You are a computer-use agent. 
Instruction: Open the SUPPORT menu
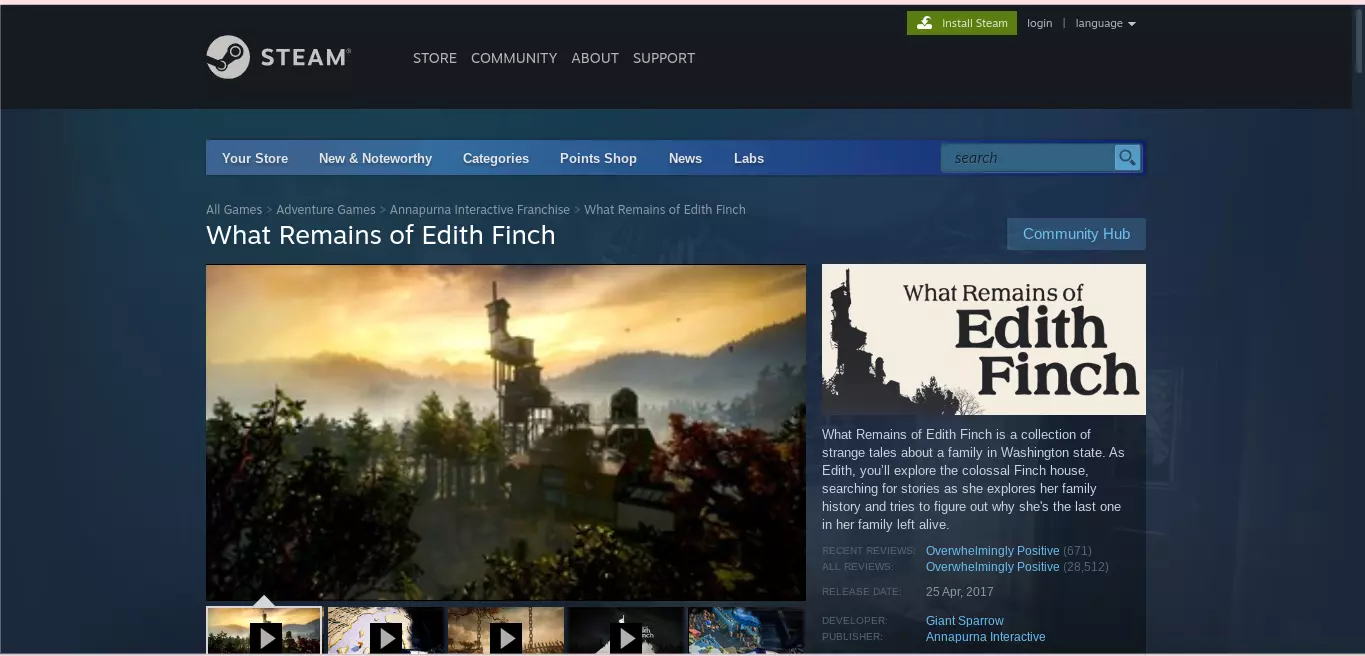[x=664, y=58]
